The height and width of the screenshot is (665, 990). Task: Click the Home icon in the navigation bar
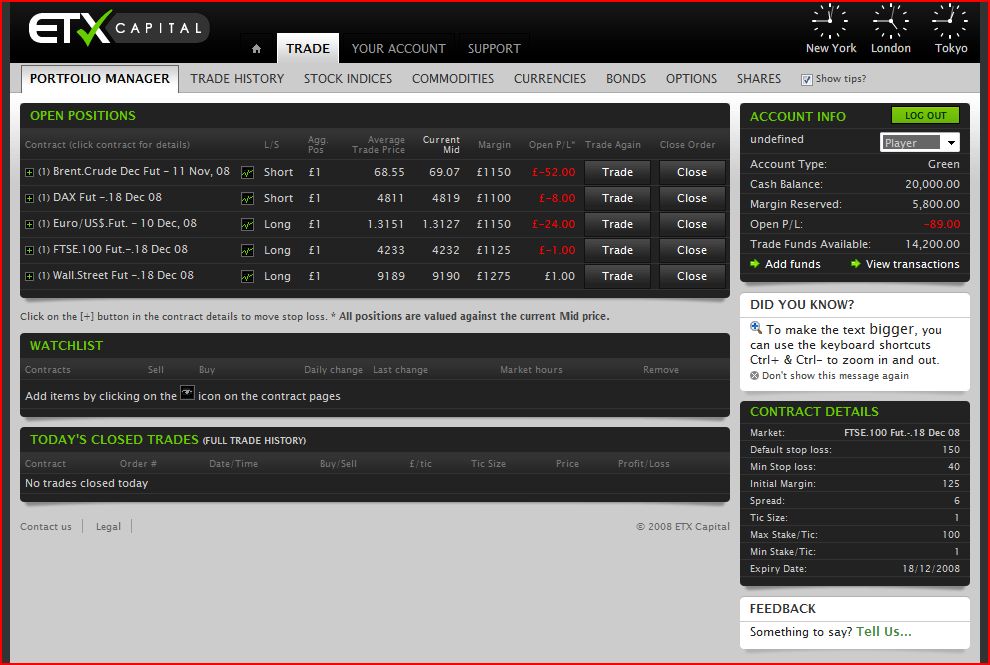coord(257,49)
